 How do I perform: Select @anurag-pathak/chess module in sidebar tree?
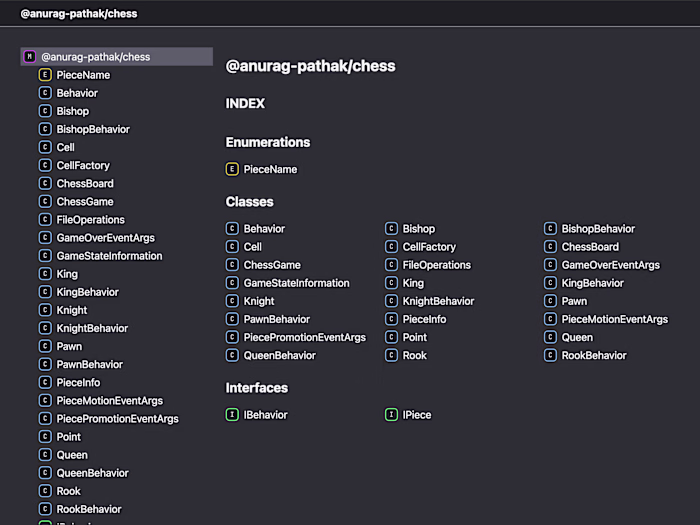[117, 57]
